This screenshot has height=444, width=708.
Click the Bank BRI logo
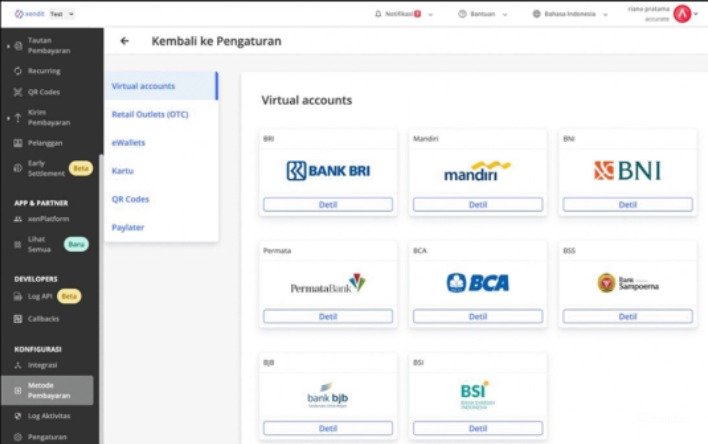coord(328,171)
